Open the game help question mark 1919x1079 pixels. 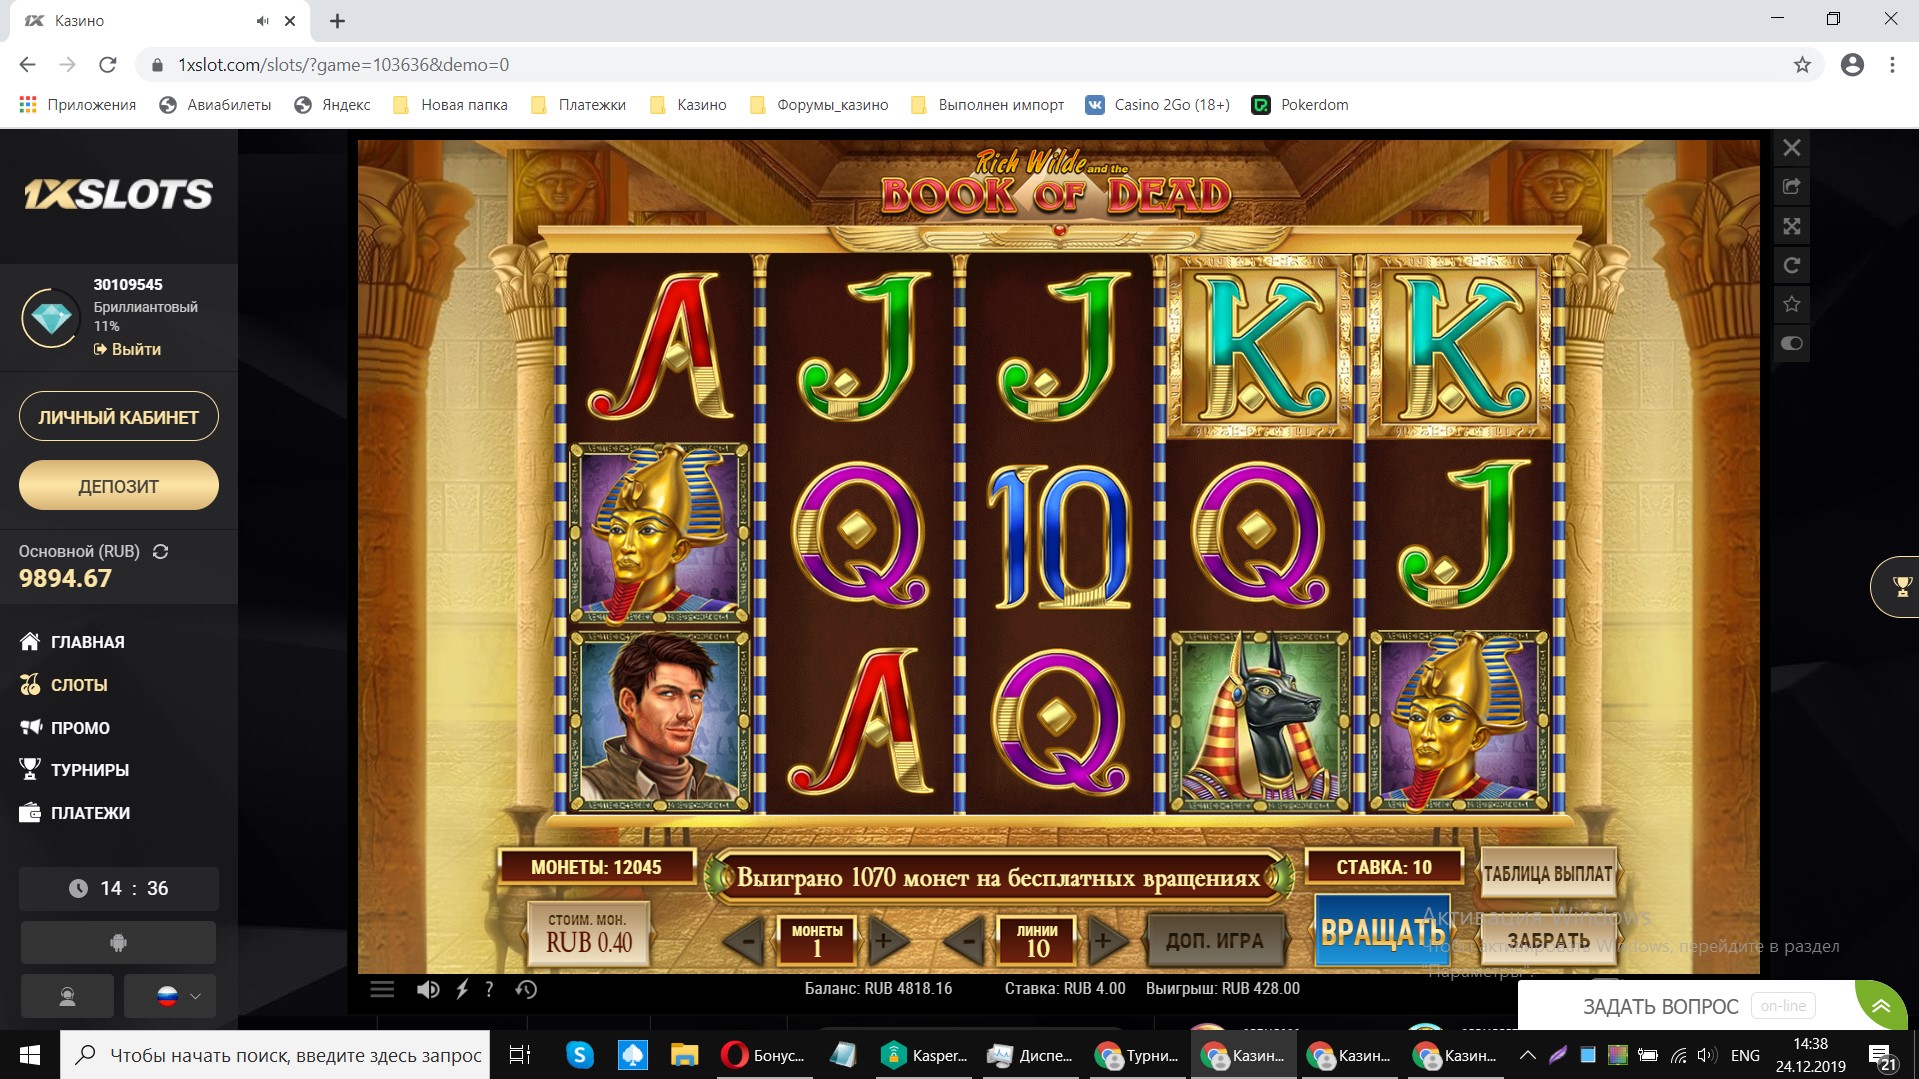[x=489, y=989]
